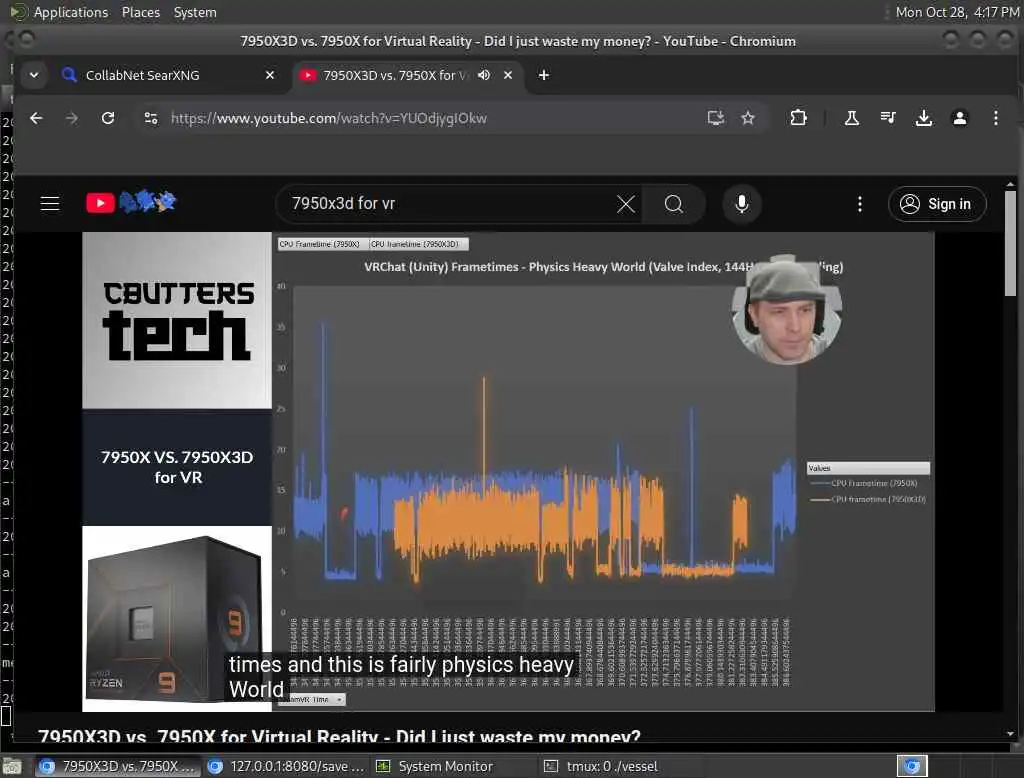Go back to the previous page

pos(36,118)
